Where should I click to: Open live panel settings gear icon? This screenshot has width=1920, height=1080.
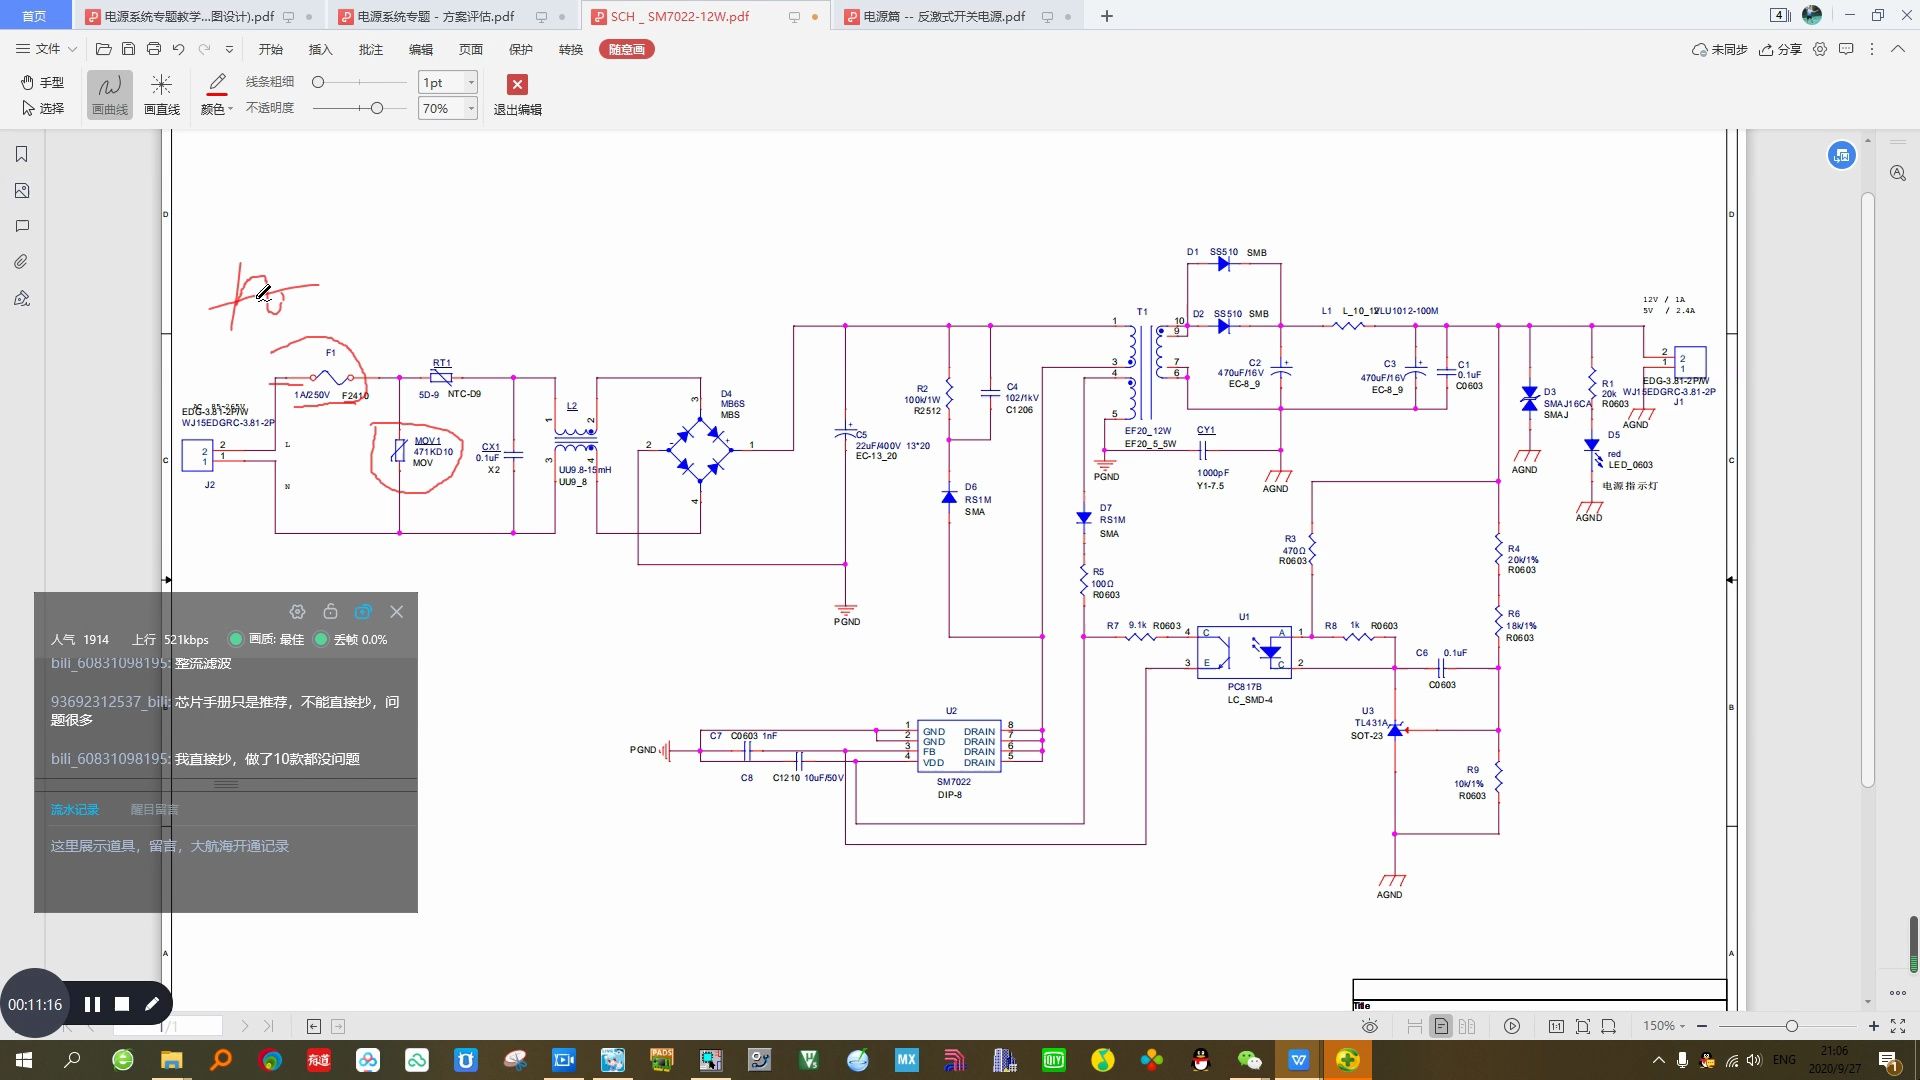pyautogui.click(x=297, y=612)
